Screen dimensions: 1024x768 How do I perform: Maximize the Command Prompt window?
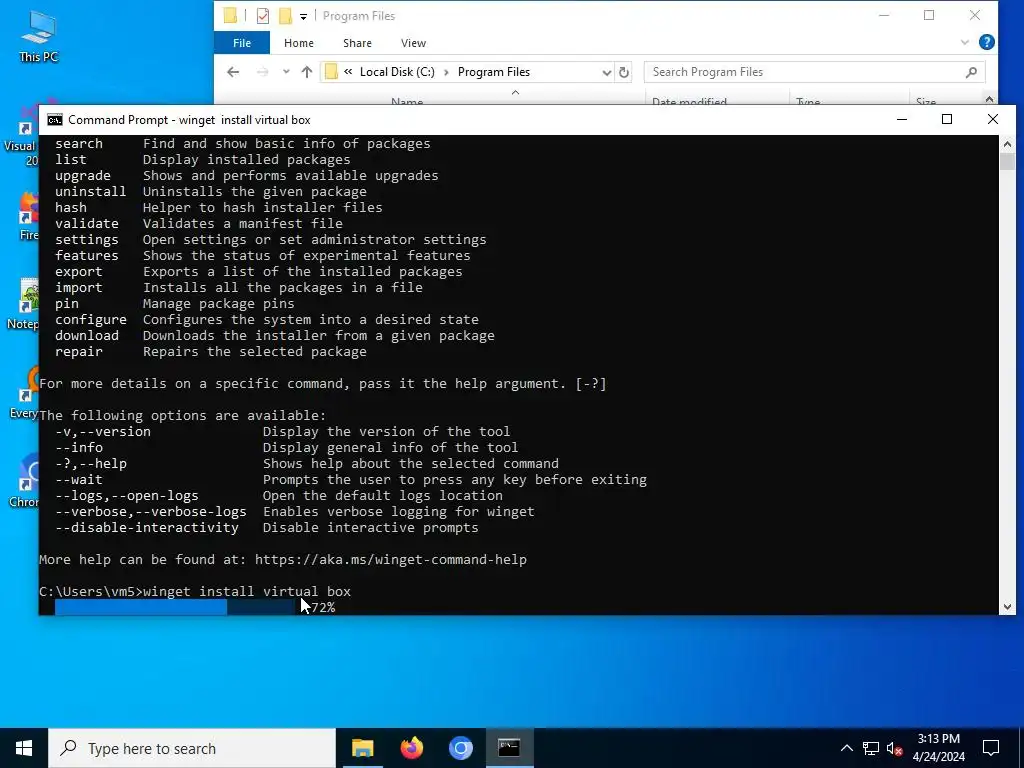[x=947, y=120]
